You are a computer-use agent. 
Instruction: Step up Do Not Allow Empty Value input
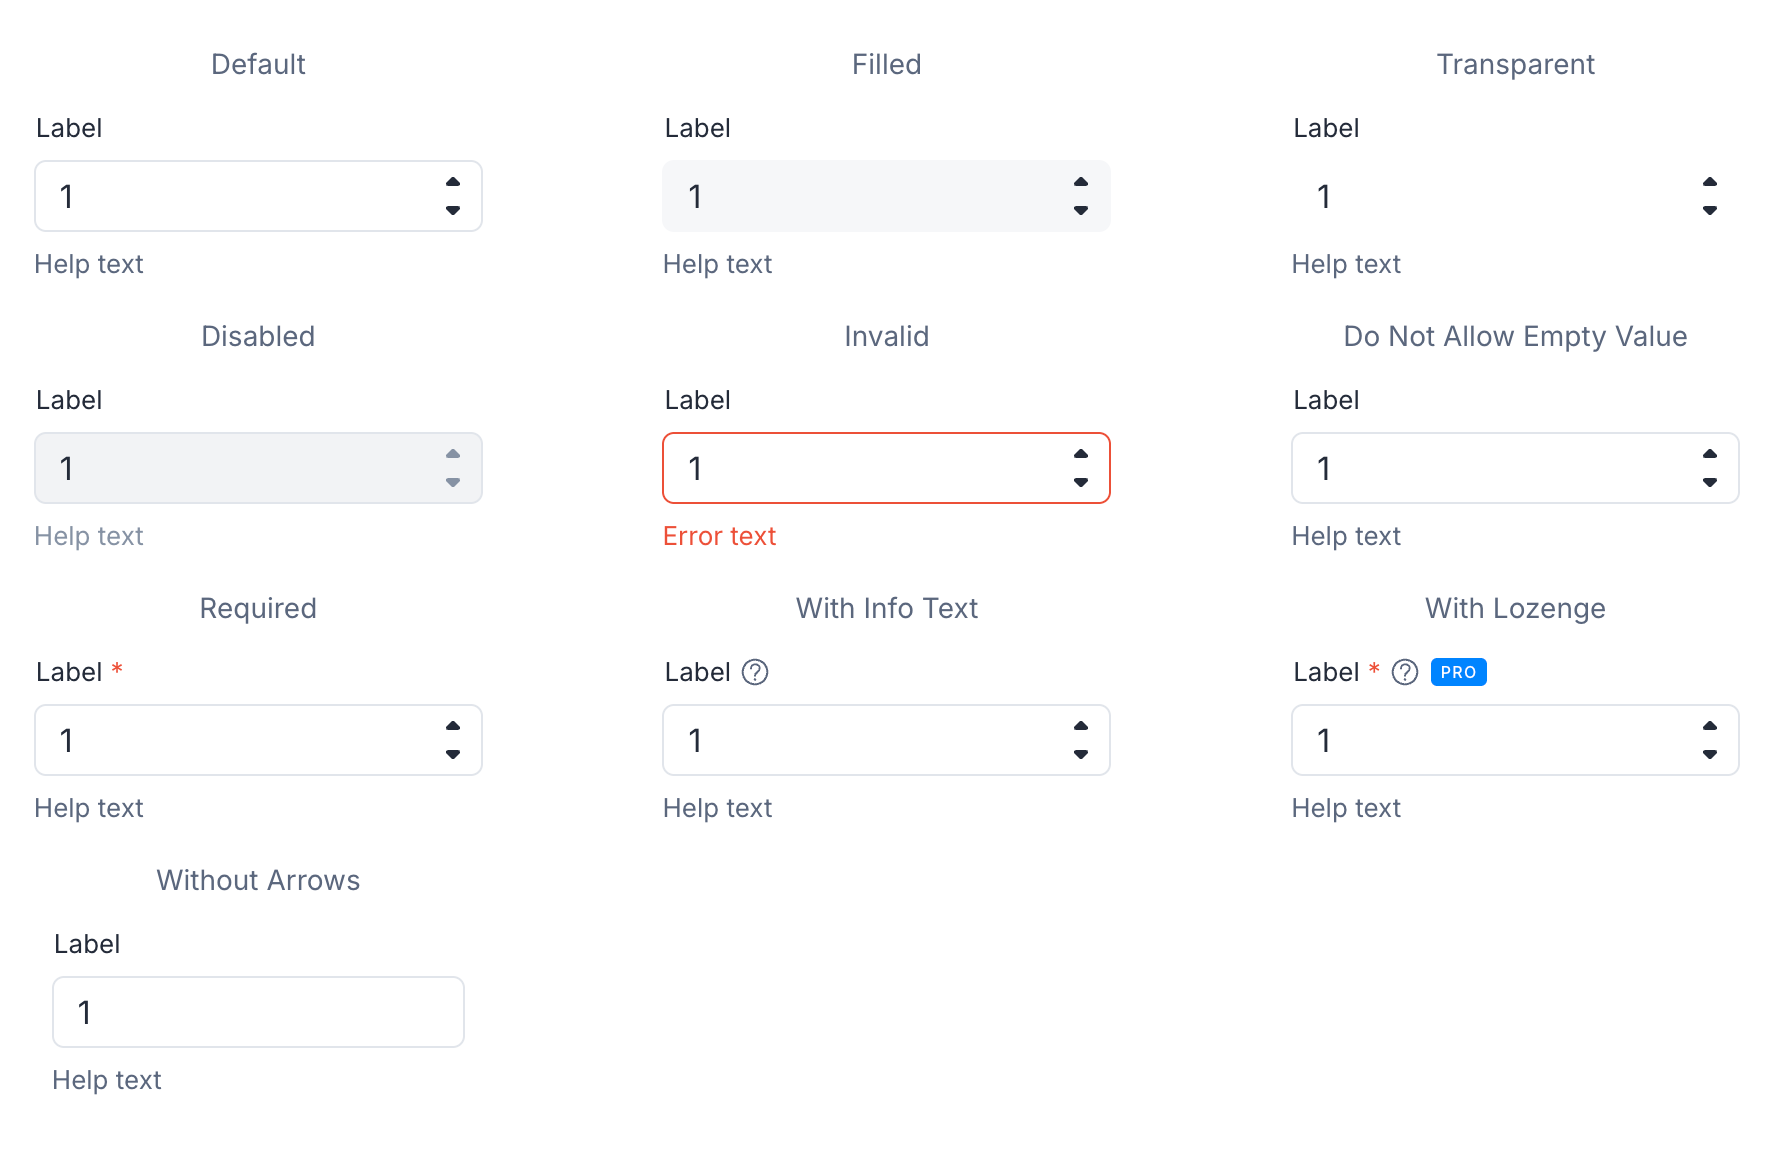[1710, 454]
